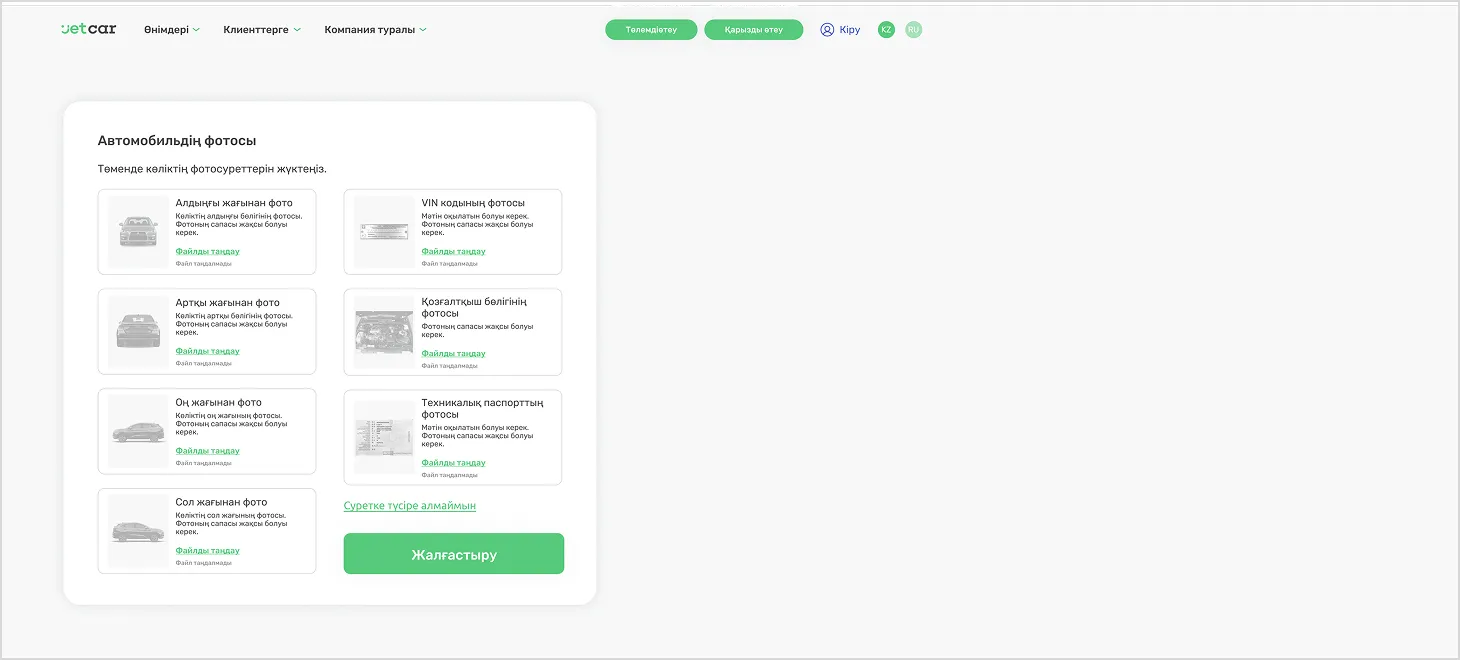Expand the Компания туралы menu
Viewport: 1460px width, 660px height.
(375, 30)
